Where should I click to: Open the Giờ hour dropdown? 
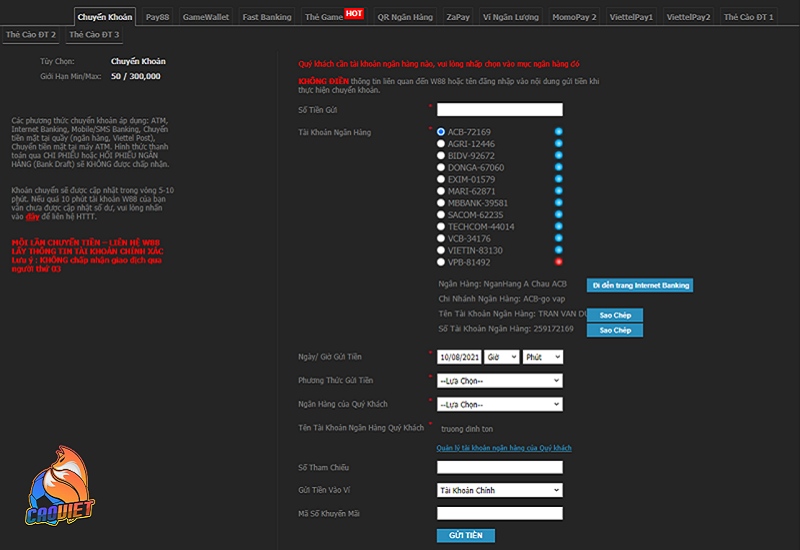click(502, 357)
